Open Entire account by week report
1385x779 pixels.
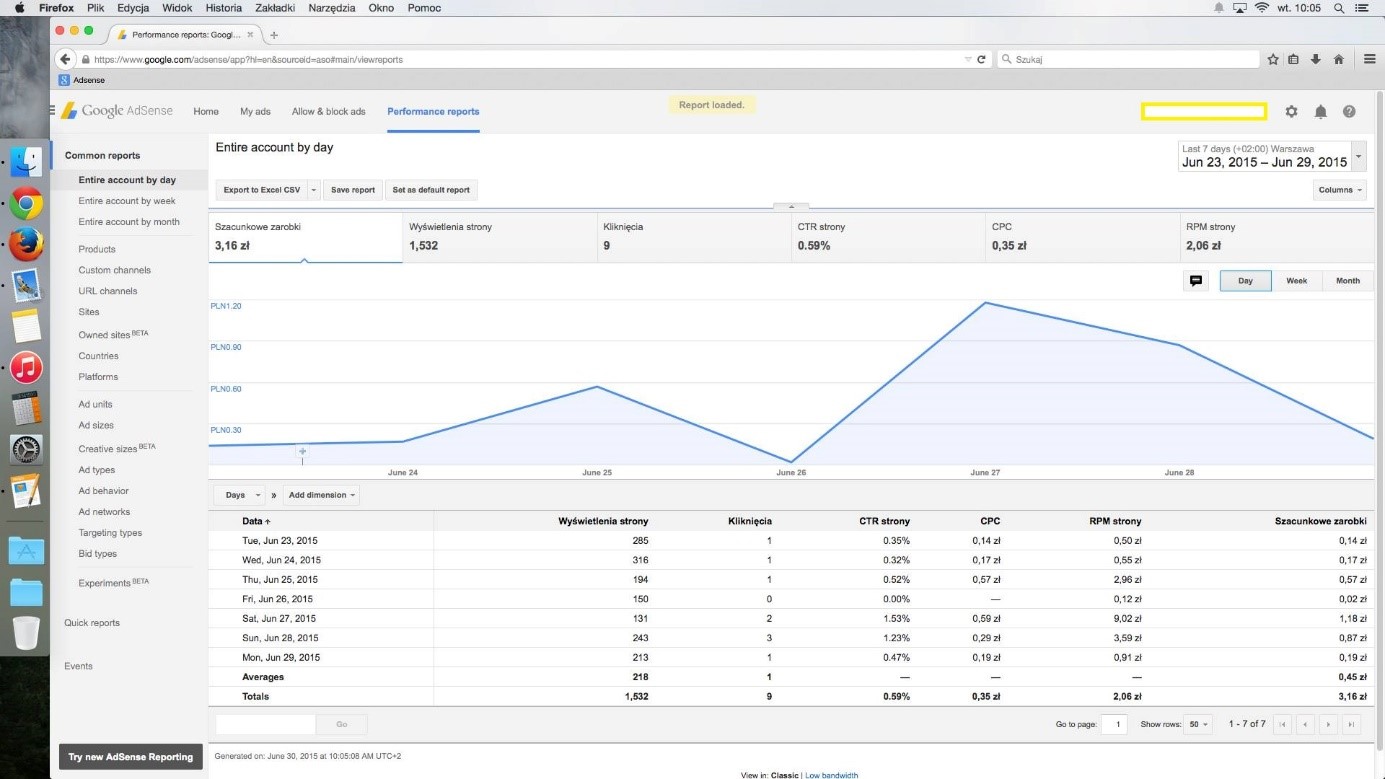[127, 201]
